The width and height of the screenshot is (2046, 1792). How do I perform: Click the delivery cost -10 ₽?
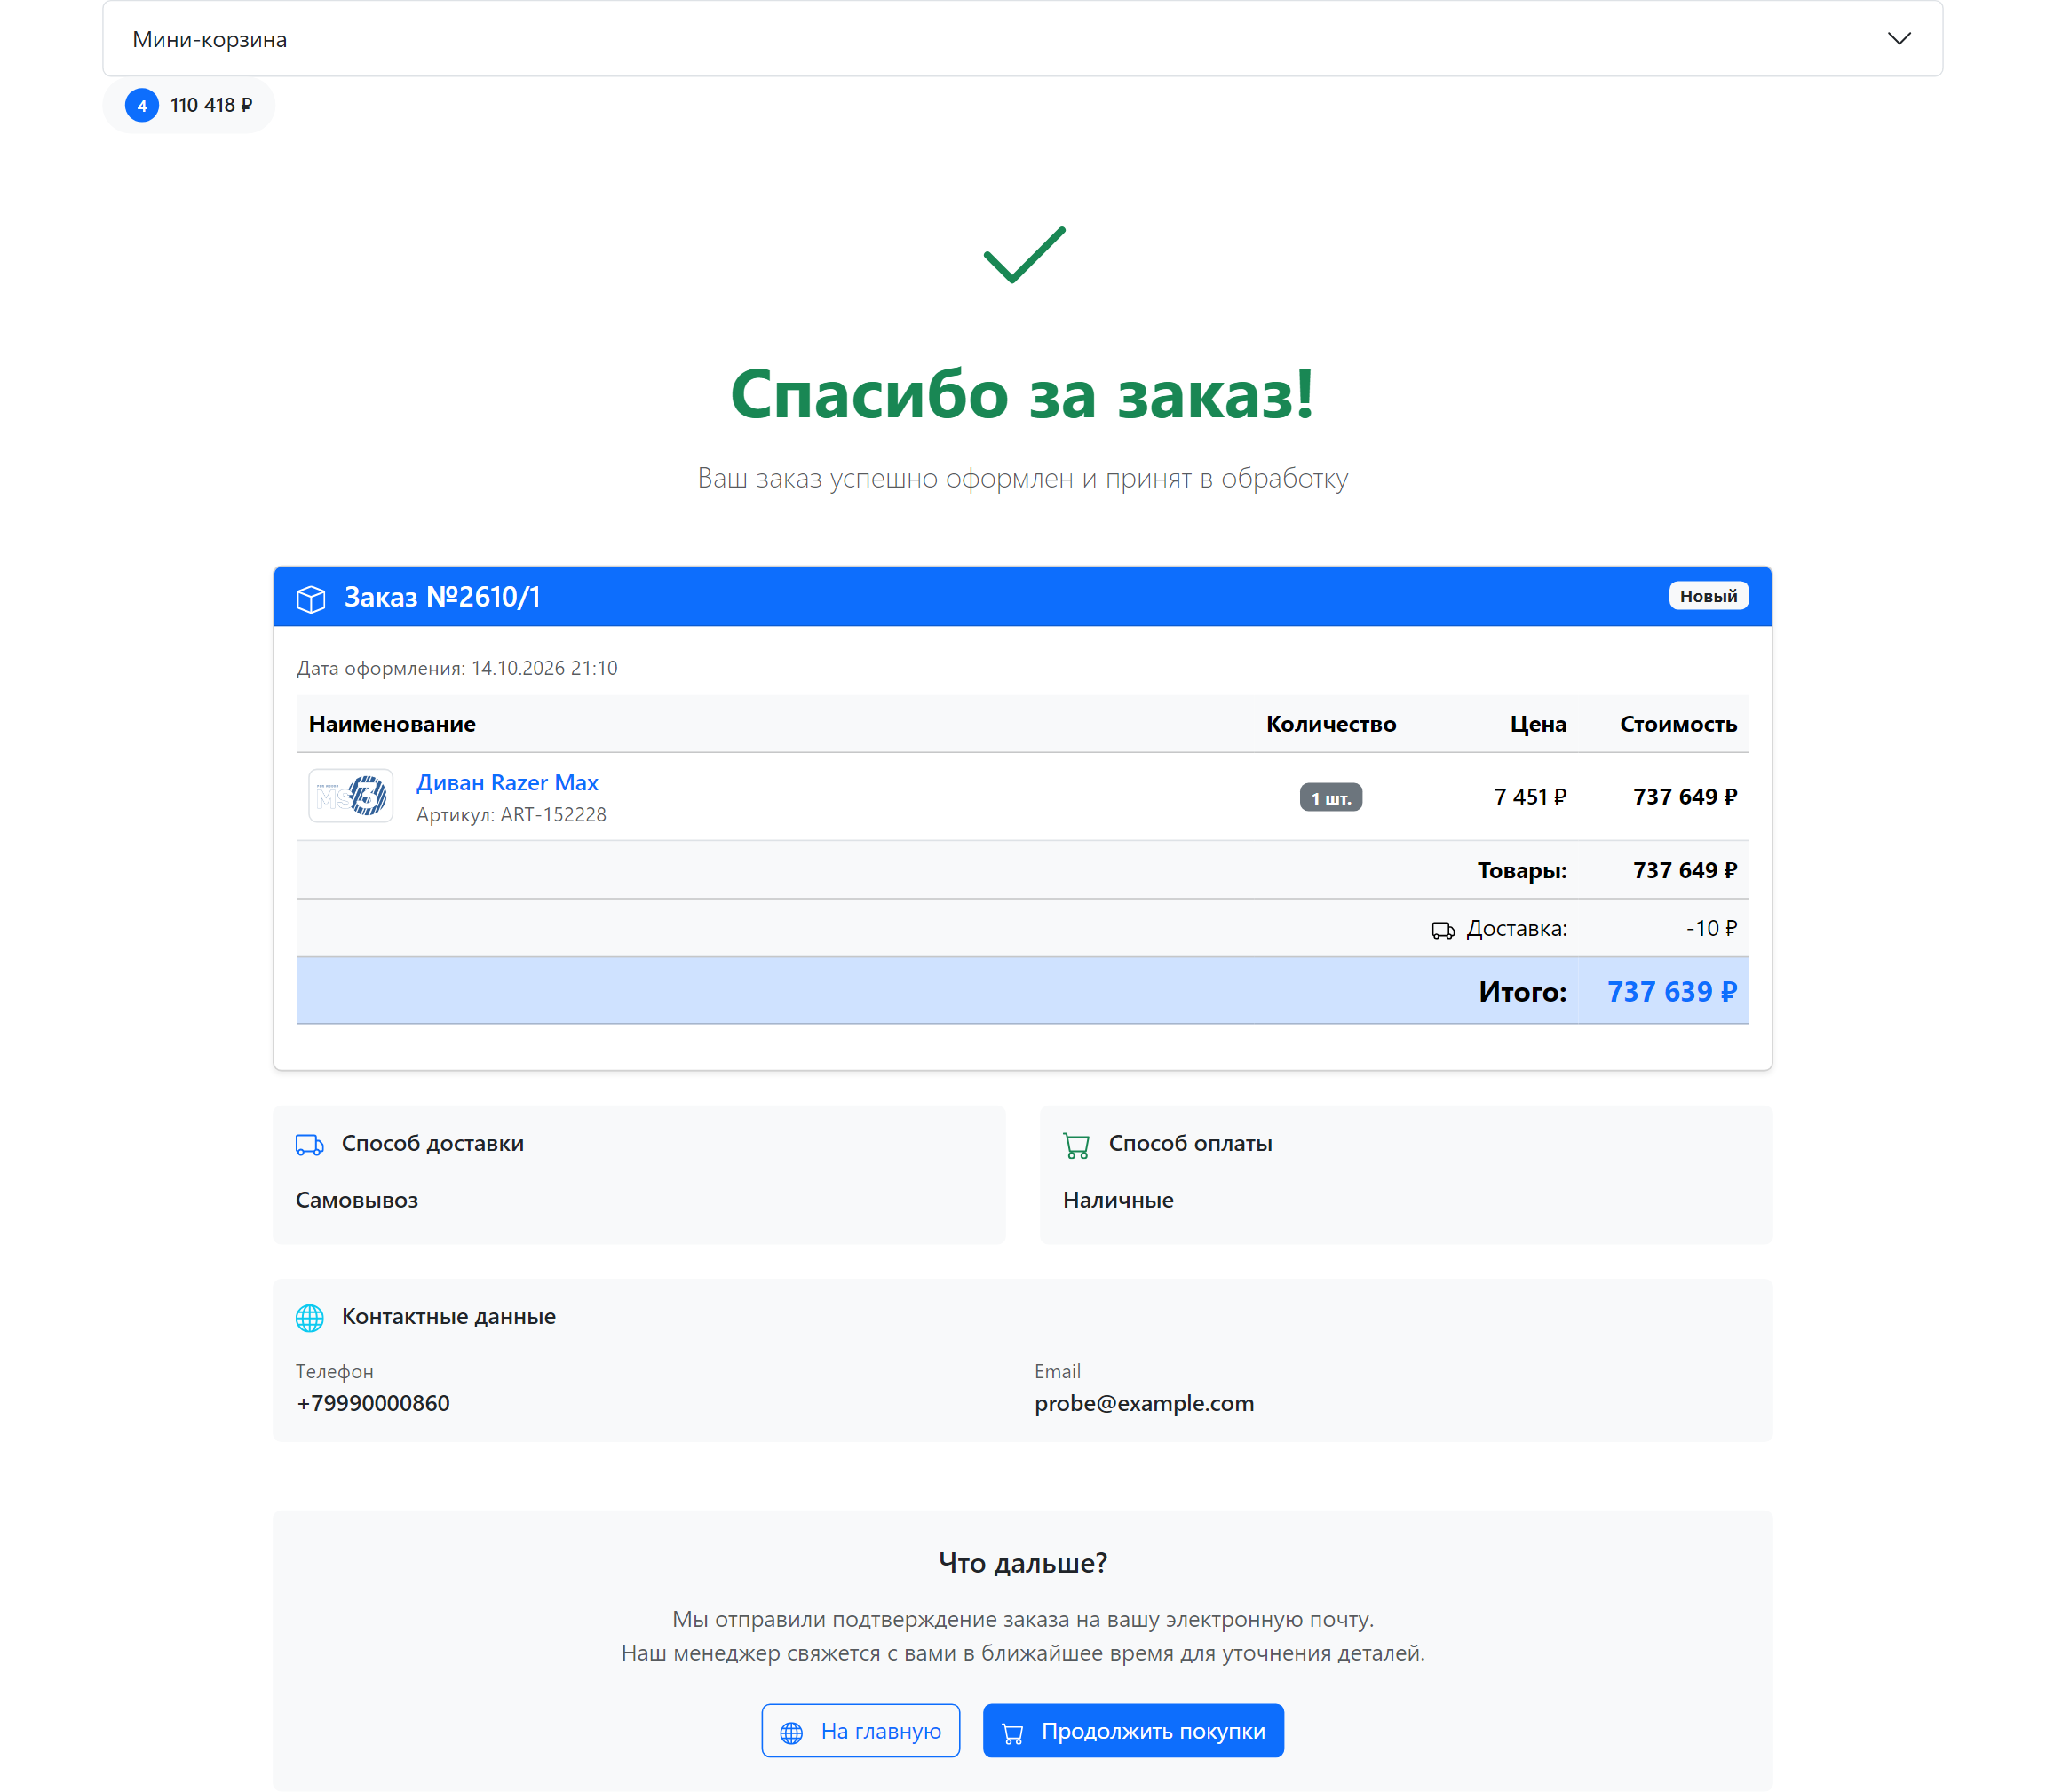click(x=1711, y=929)
